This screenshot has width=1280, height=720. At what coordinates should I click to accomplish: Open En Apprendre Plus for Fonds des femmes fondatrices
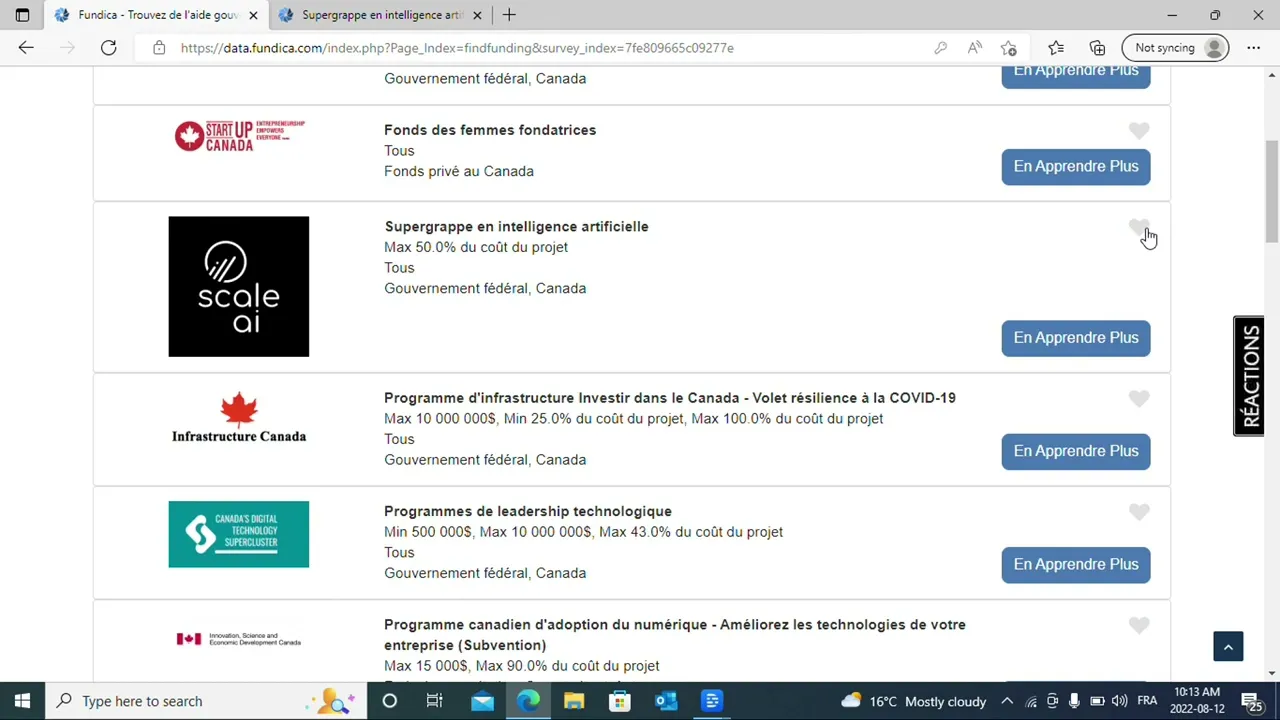1076,166
